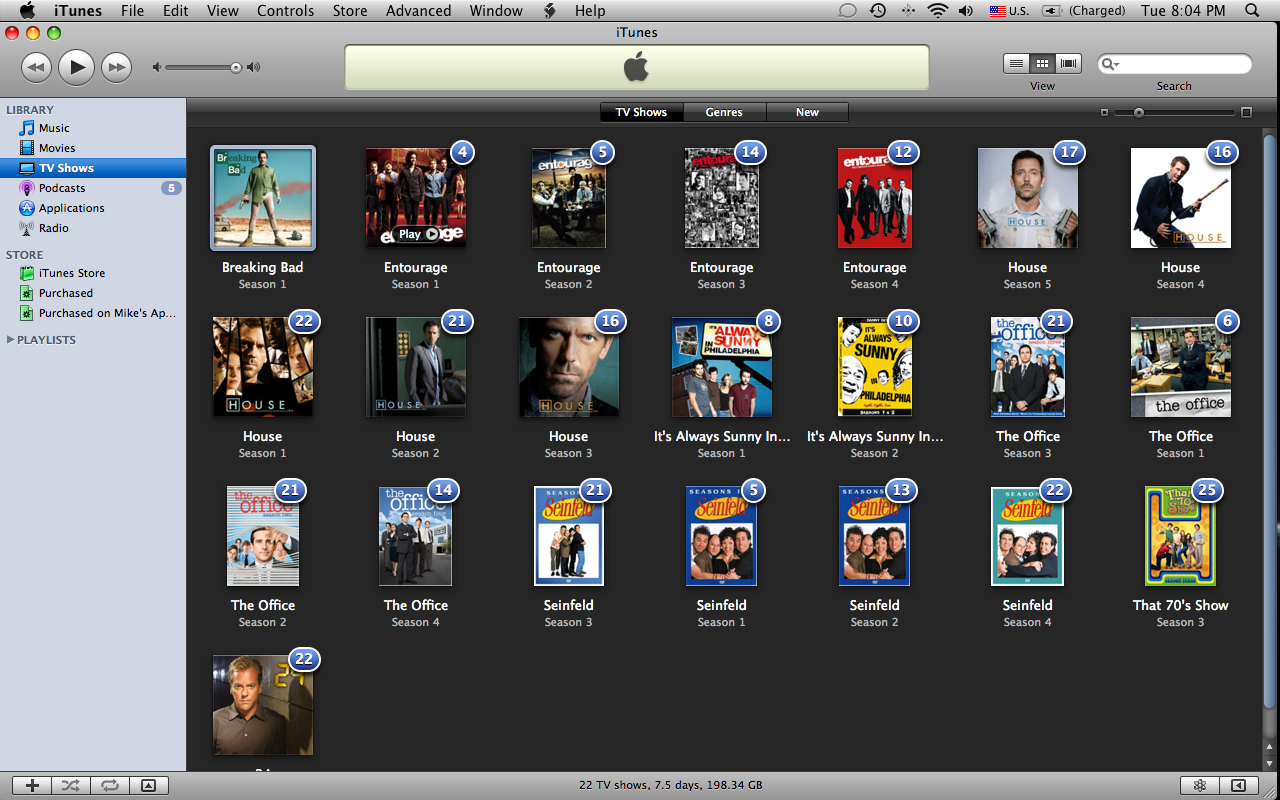Open the File menu
1280x800 pixels.
(x=132, y=11)
